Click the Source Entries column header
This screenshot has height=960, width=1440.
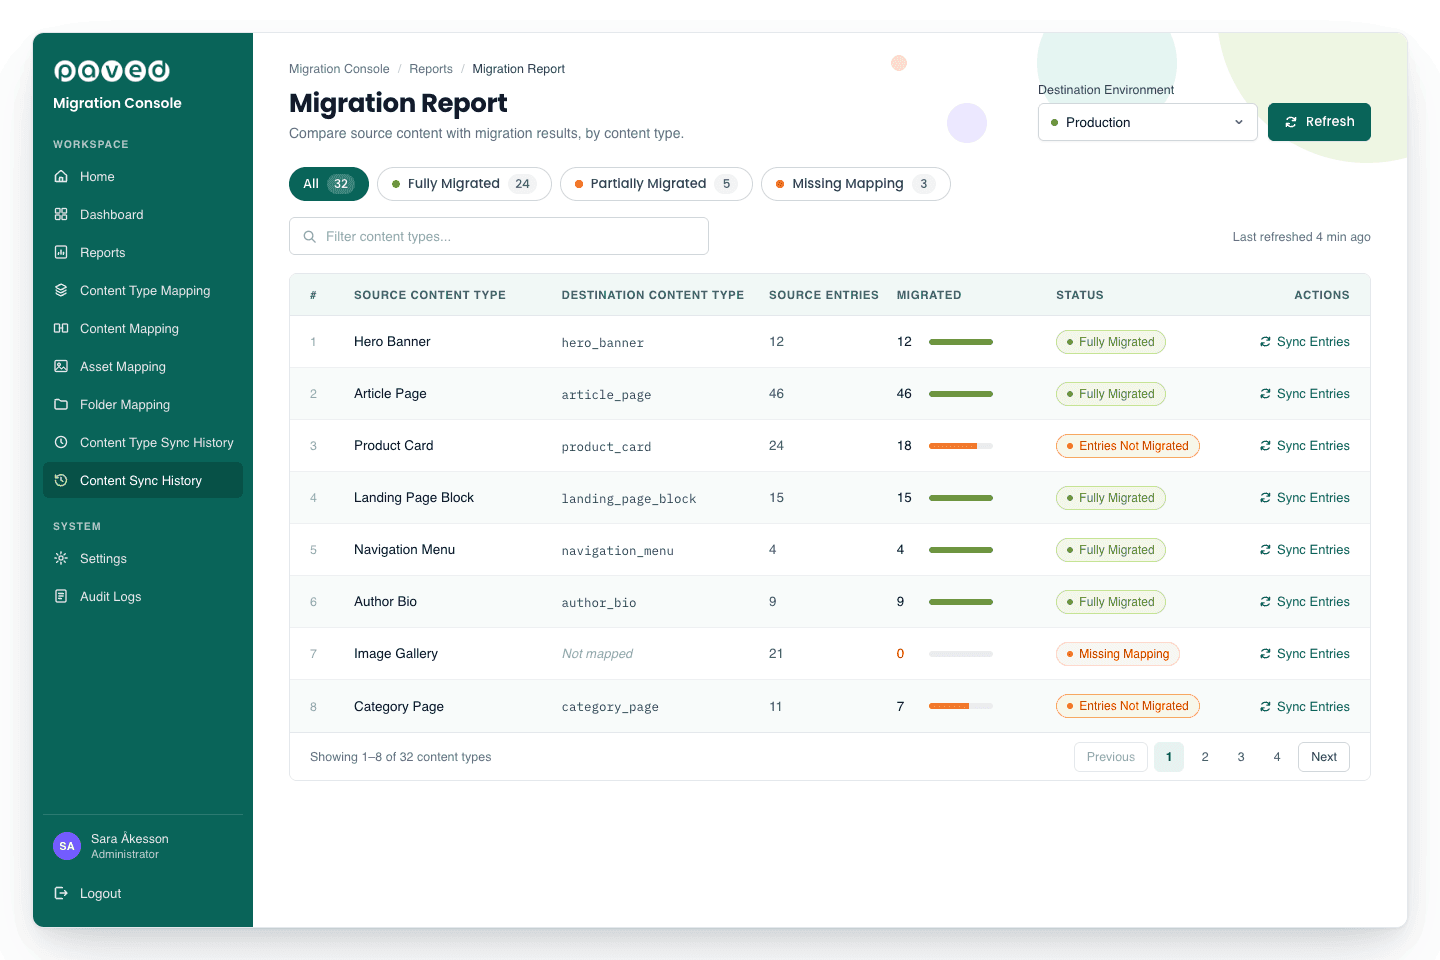coord(824,295)
